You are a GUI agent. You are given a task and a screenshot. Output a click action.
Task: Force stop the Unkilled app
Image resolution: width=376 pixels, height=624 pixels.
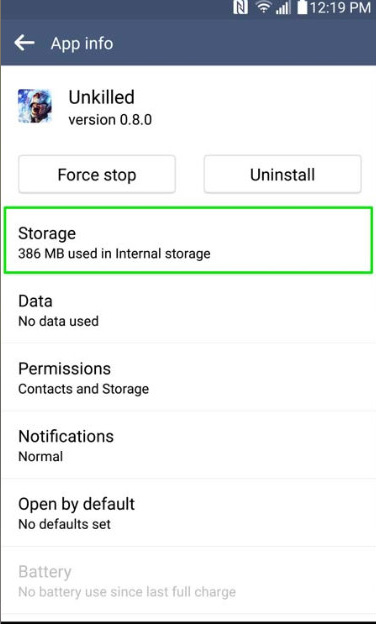click(97, 174)
